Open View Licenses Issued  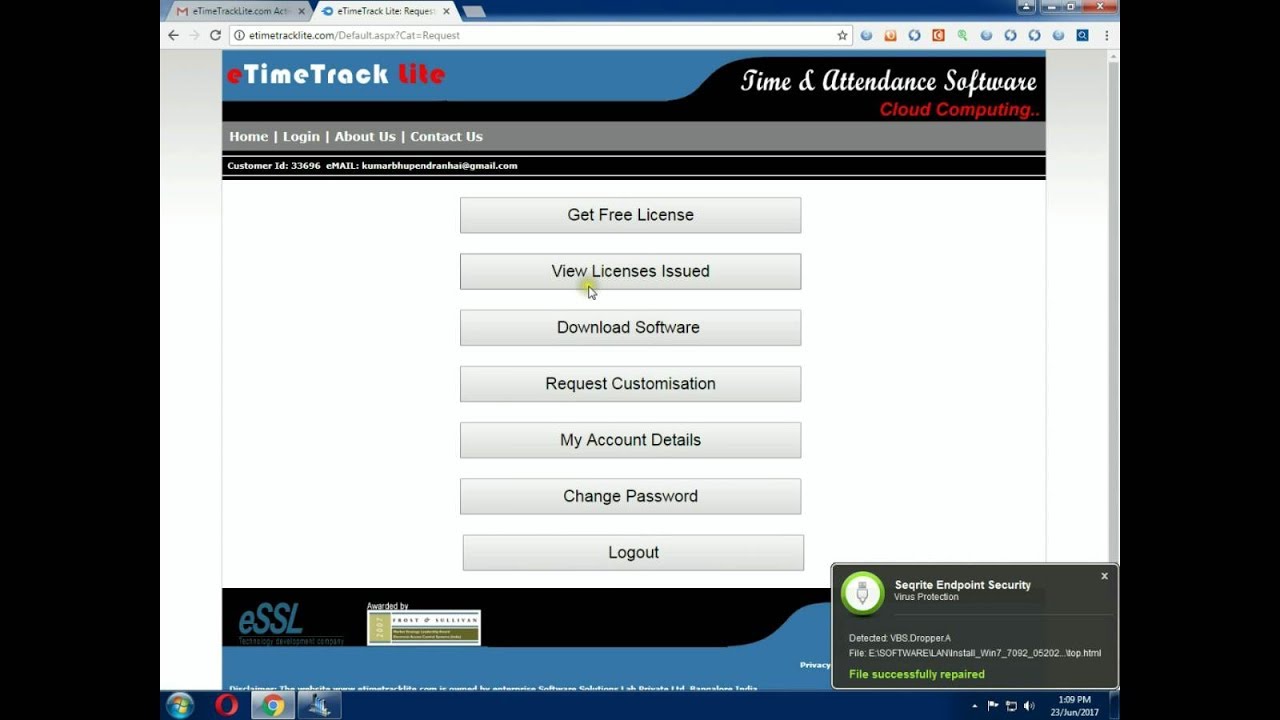[x=630, y=271]
